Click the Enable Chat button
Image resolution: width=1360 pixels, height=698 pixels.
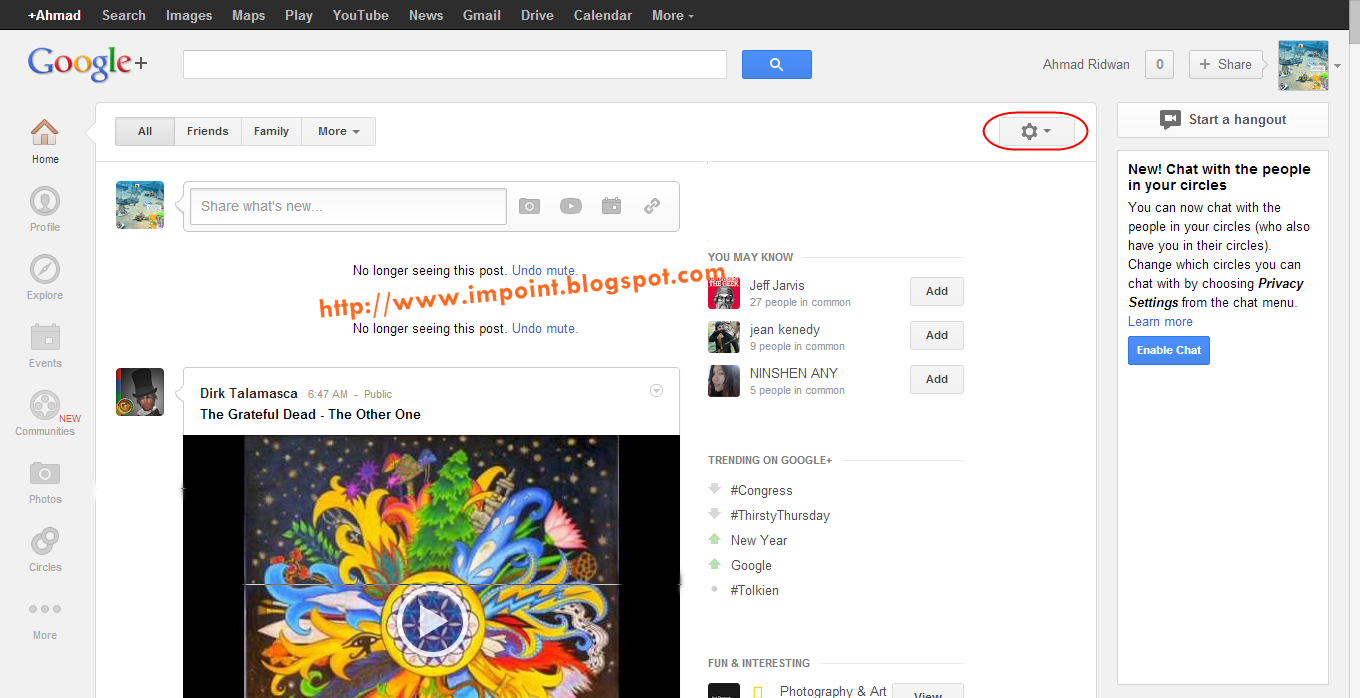(x=1169, y=350)
